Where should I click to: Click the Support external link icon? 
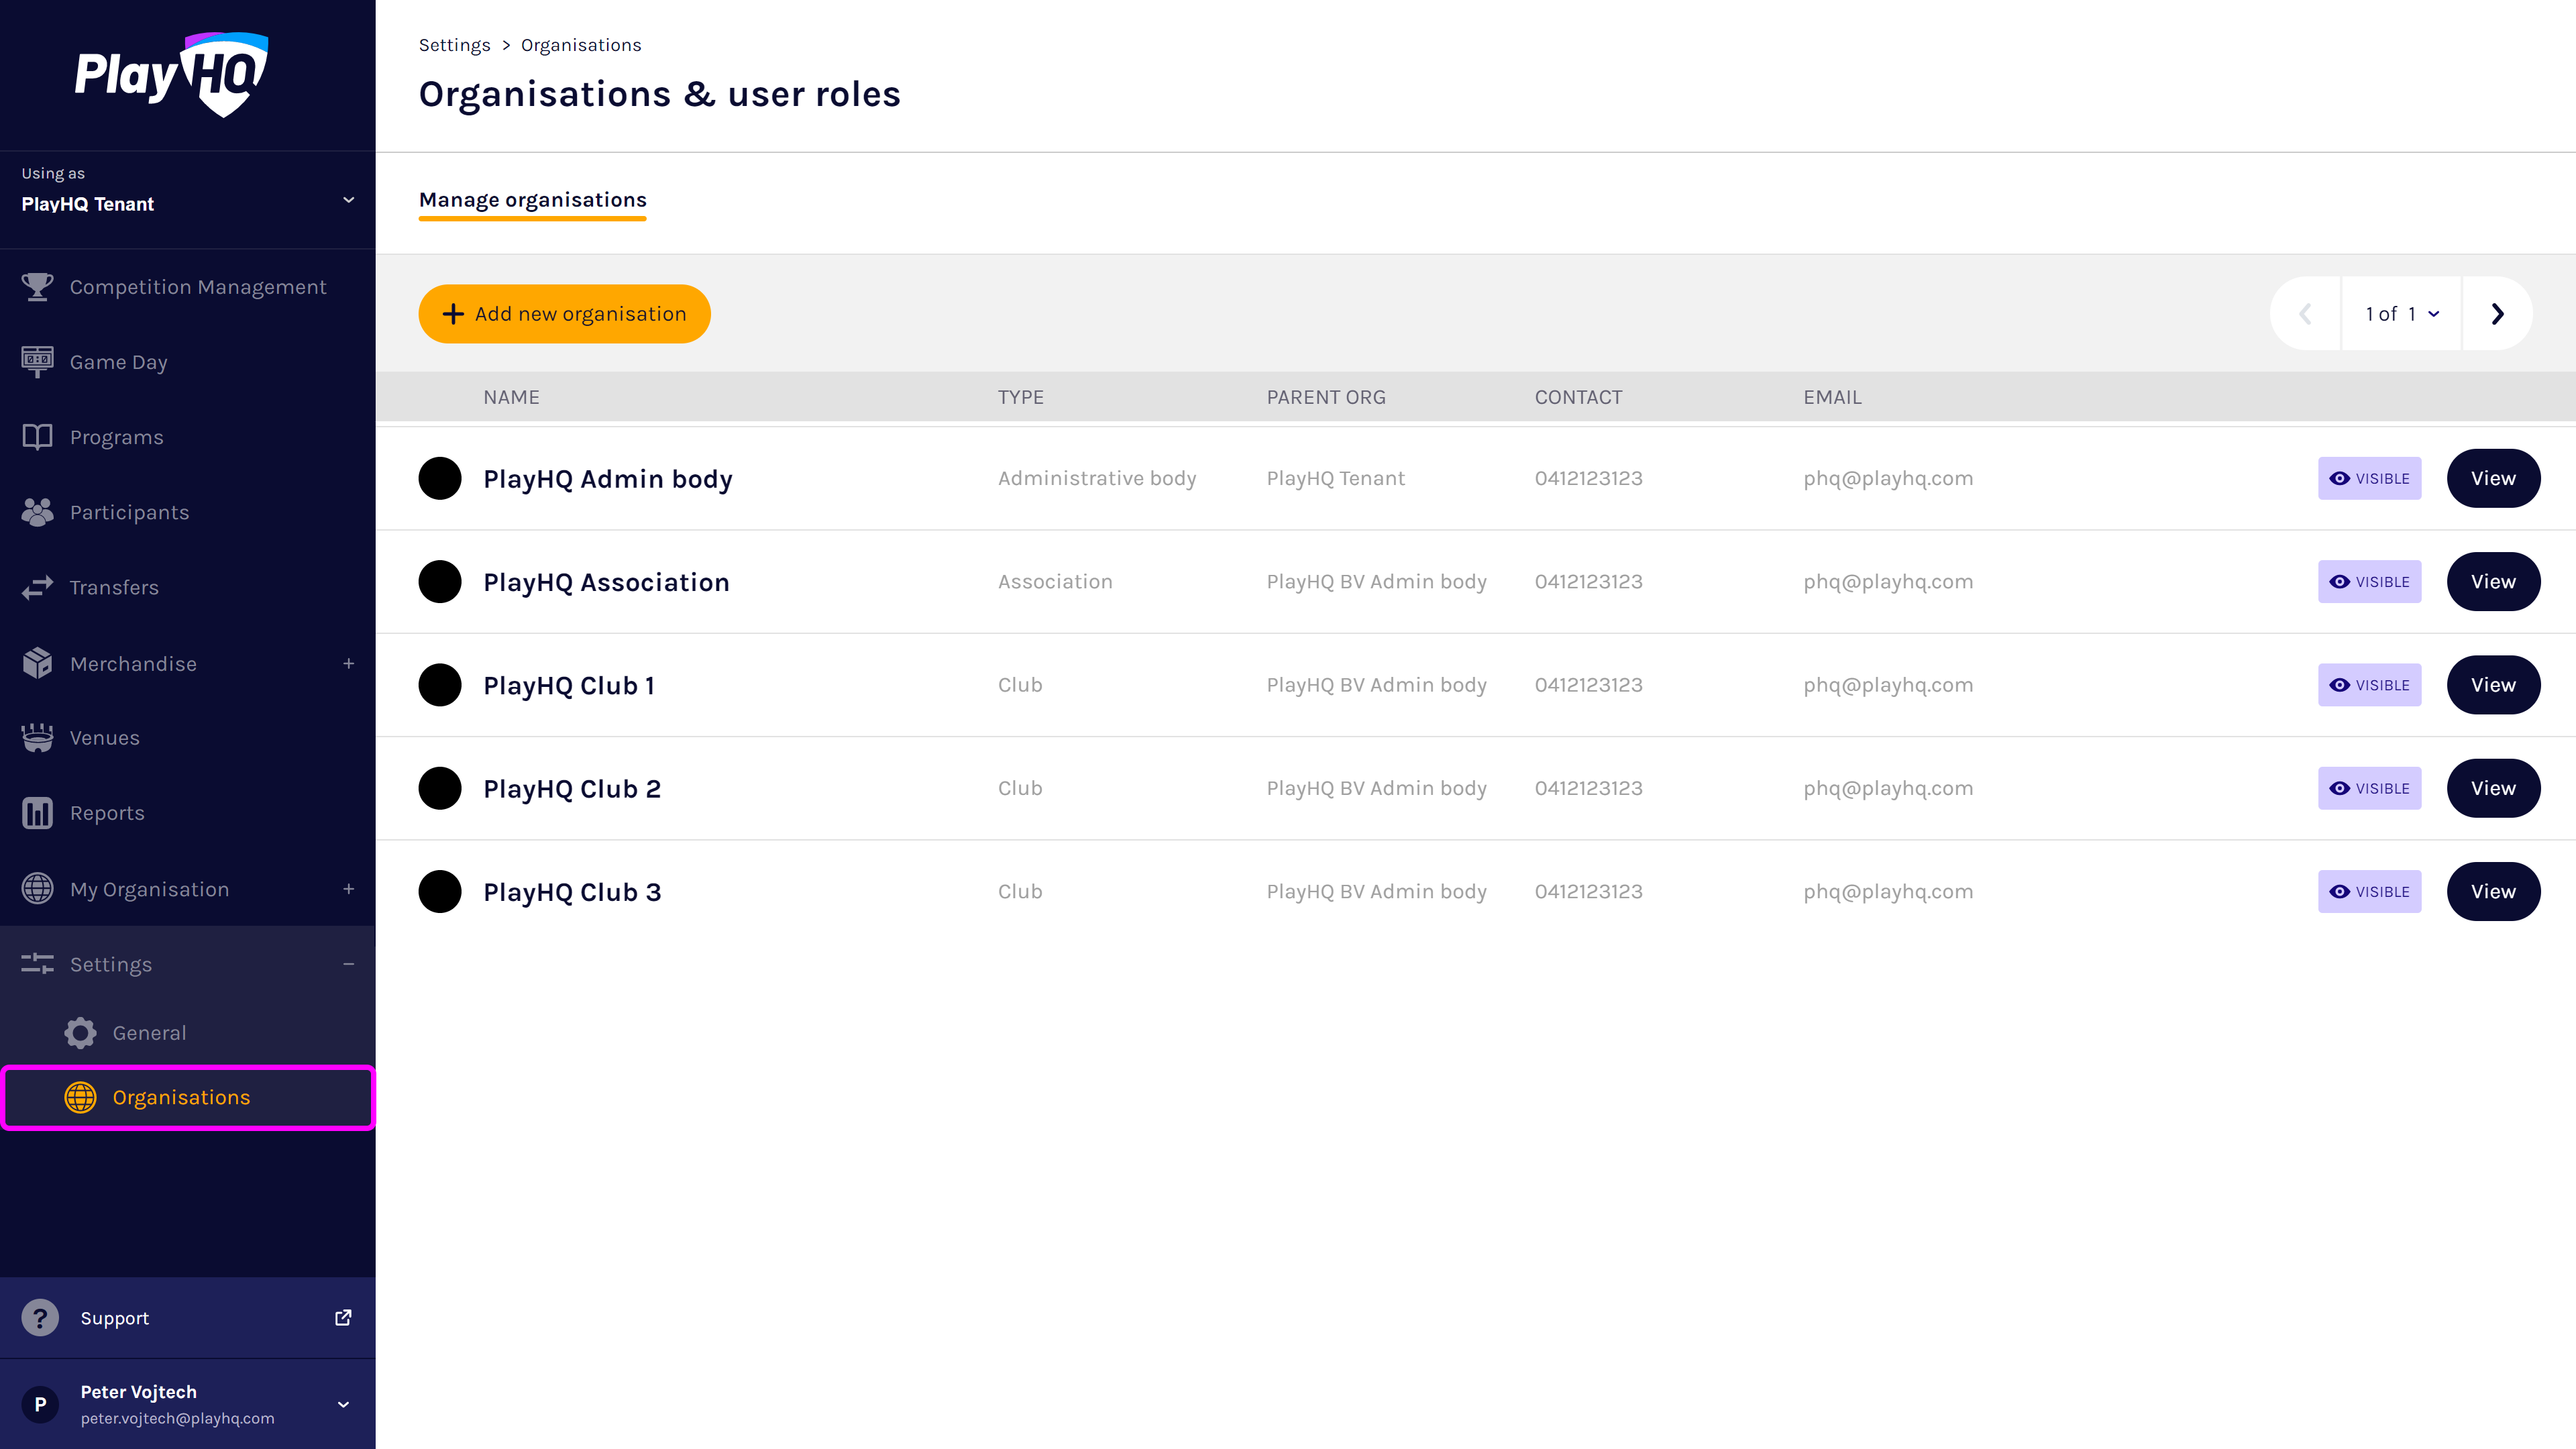point(343,1318)
